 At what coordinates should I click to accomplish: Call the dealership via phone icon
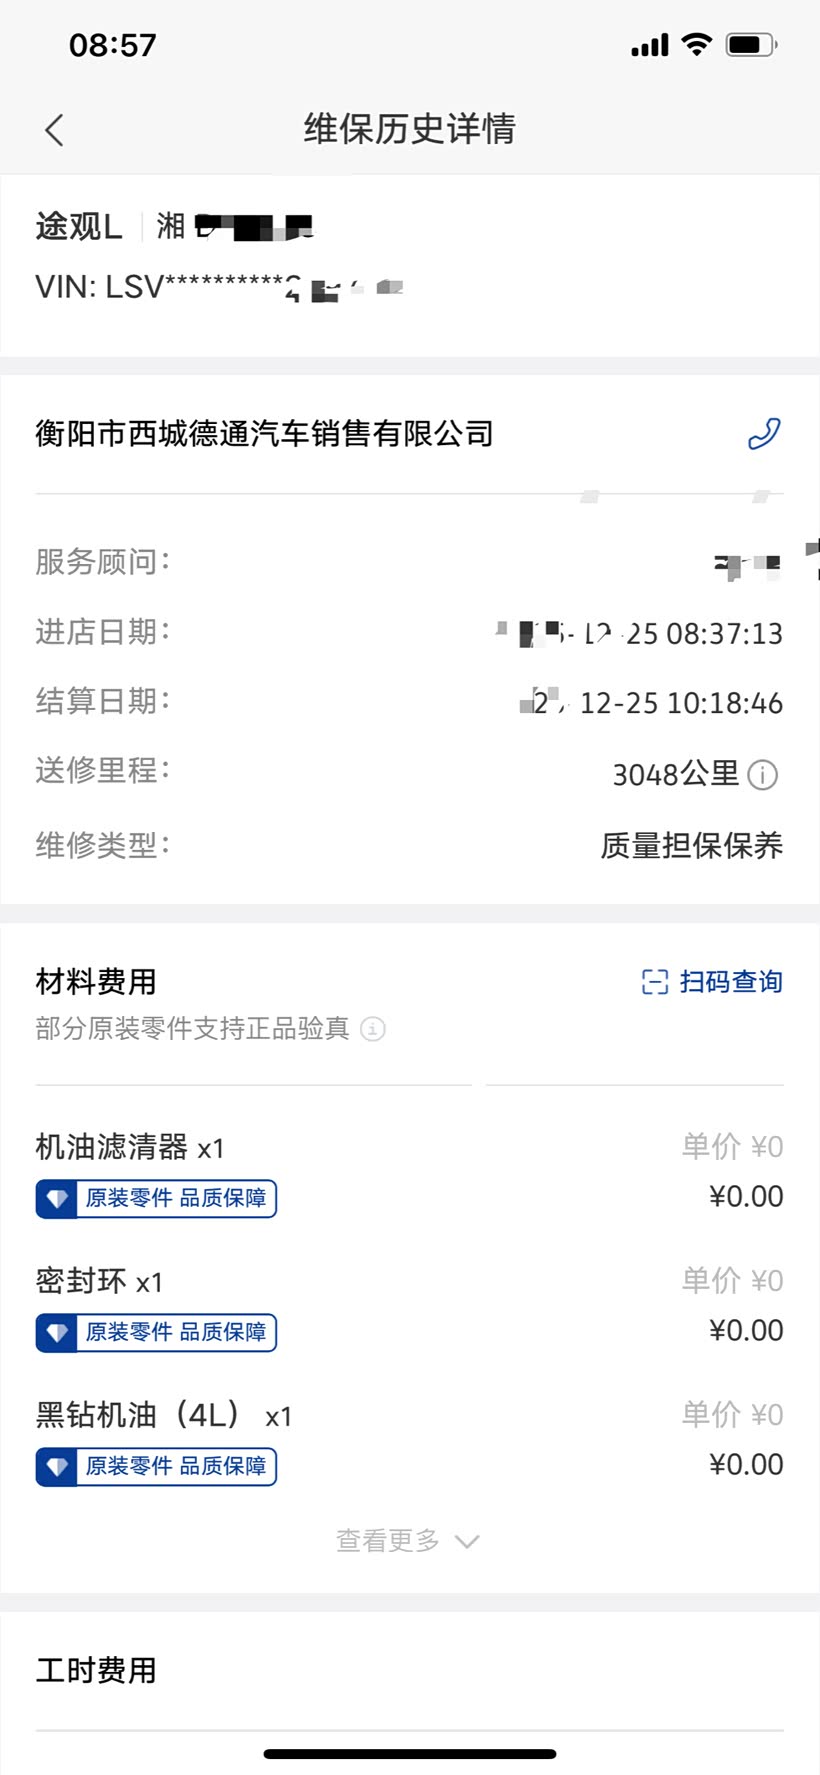(x=764, y=434)
